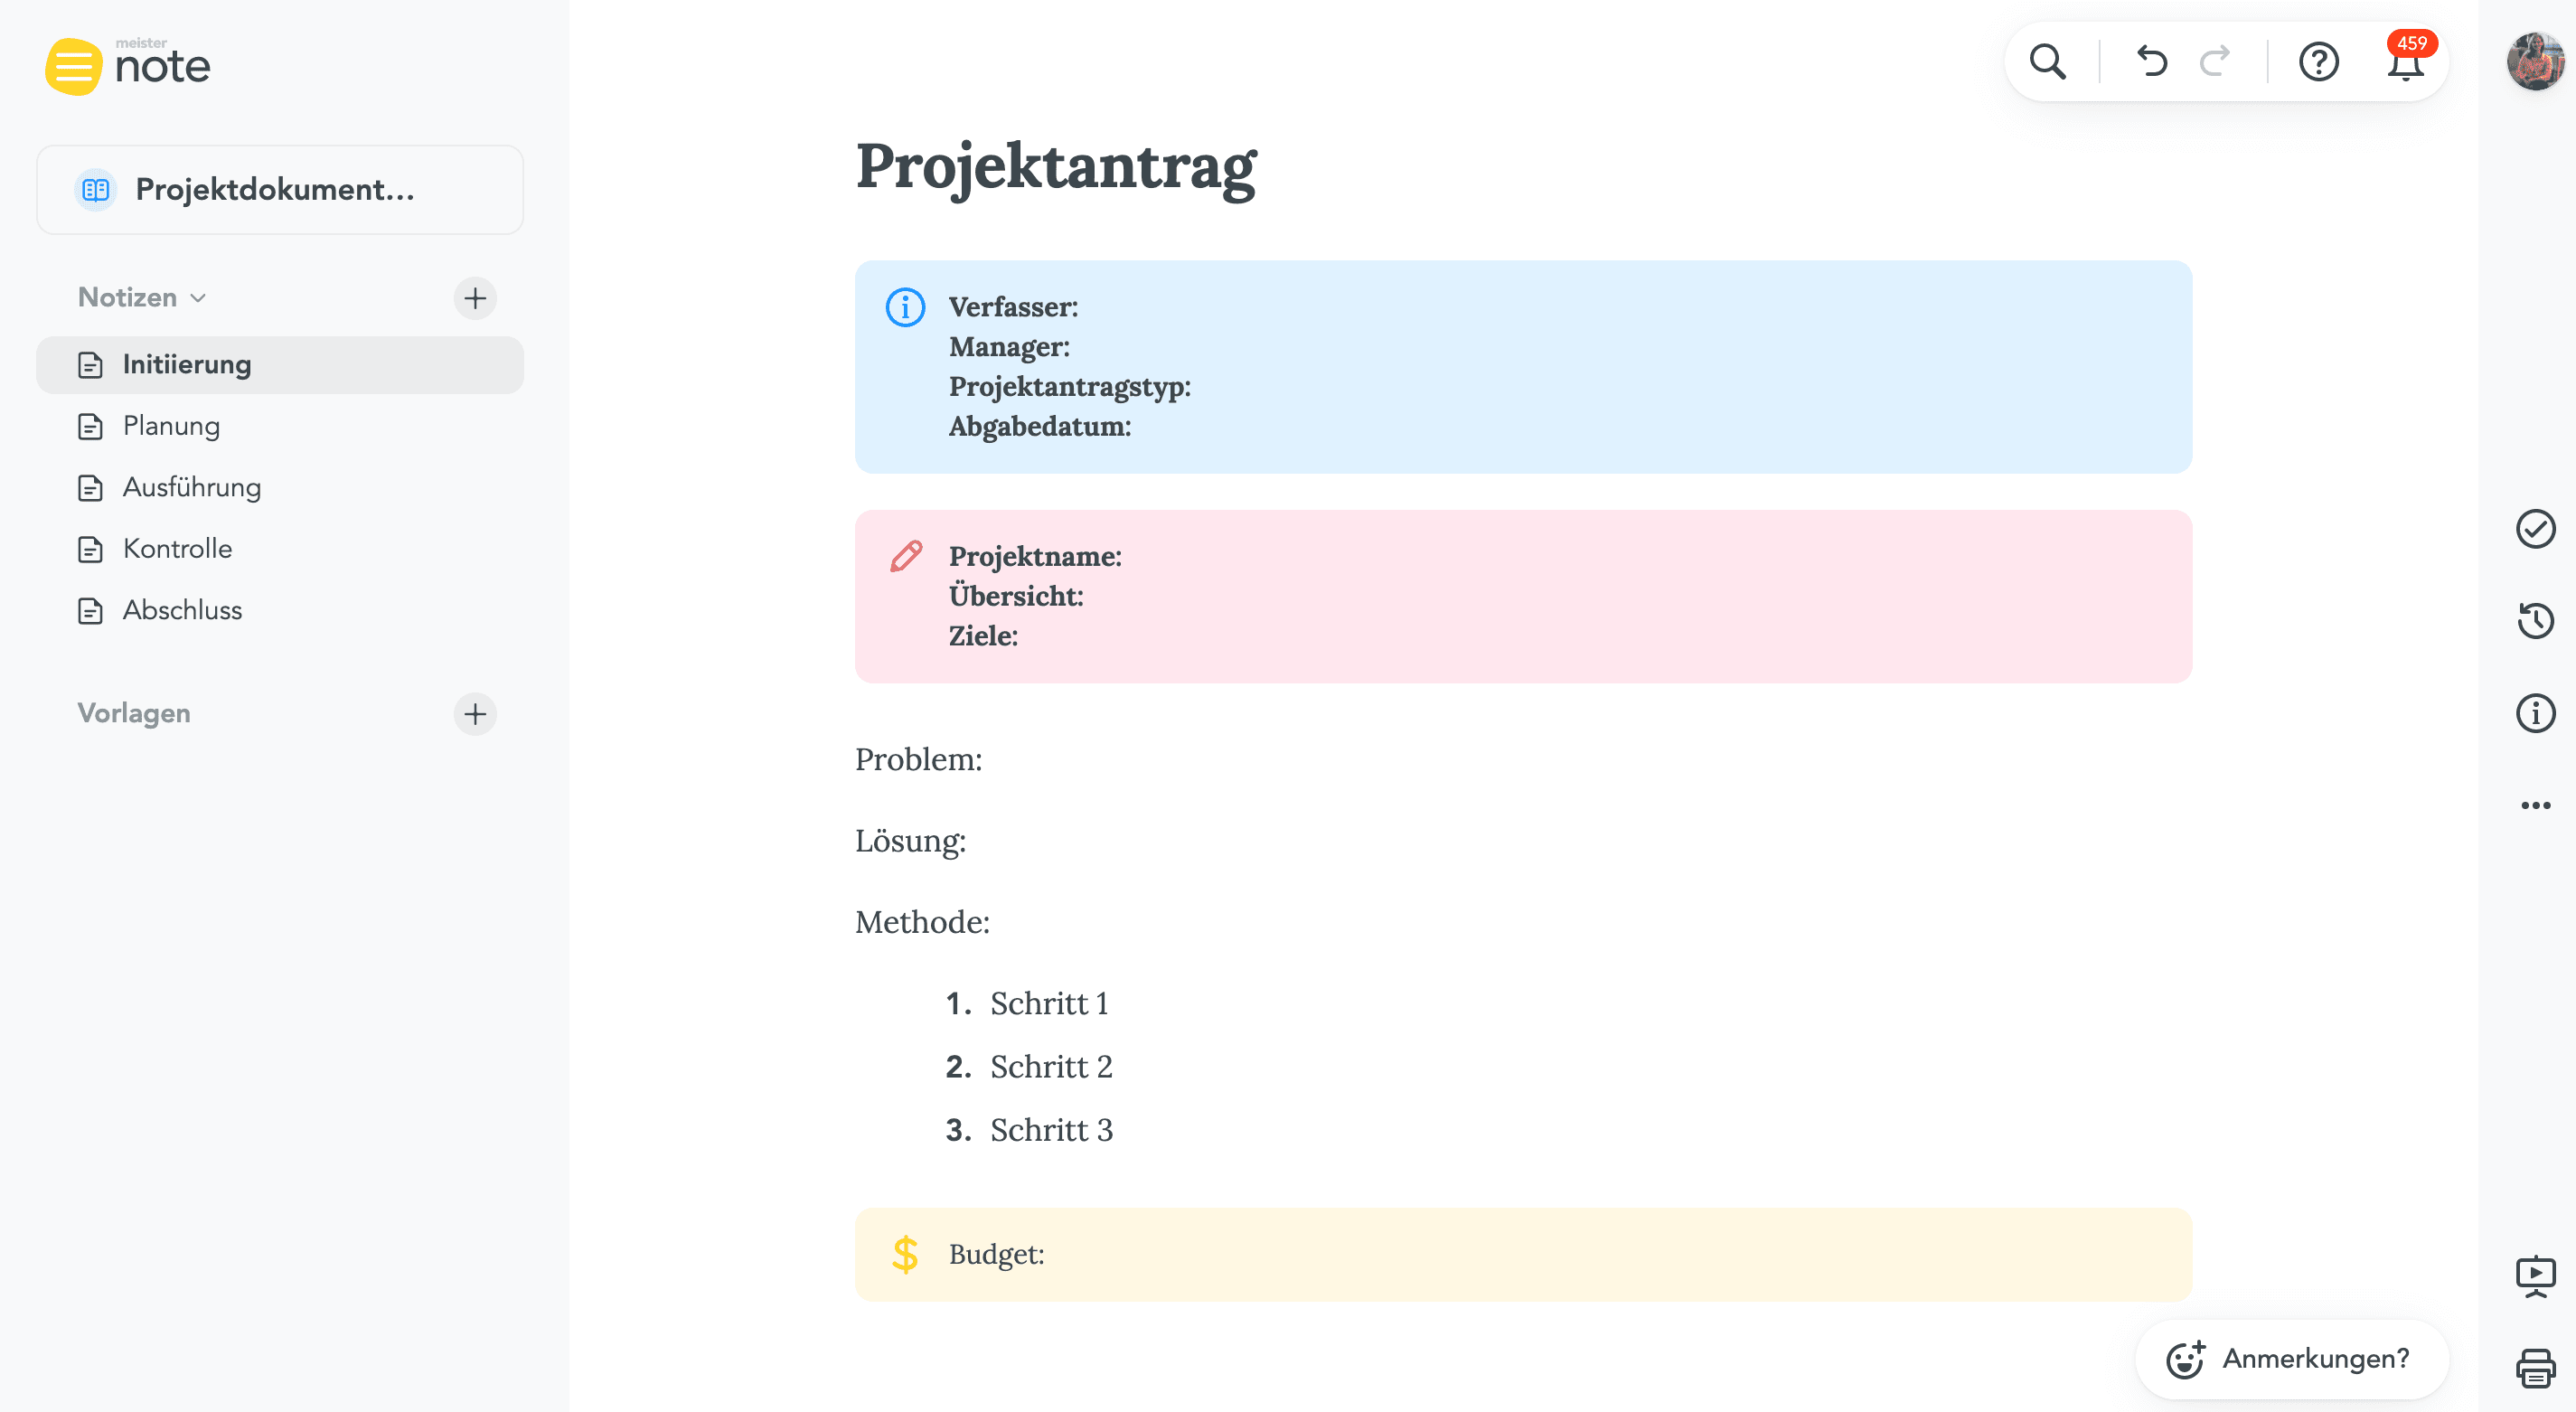
Task: Start presentation mode icon
Action: tap(2535, 1276)
